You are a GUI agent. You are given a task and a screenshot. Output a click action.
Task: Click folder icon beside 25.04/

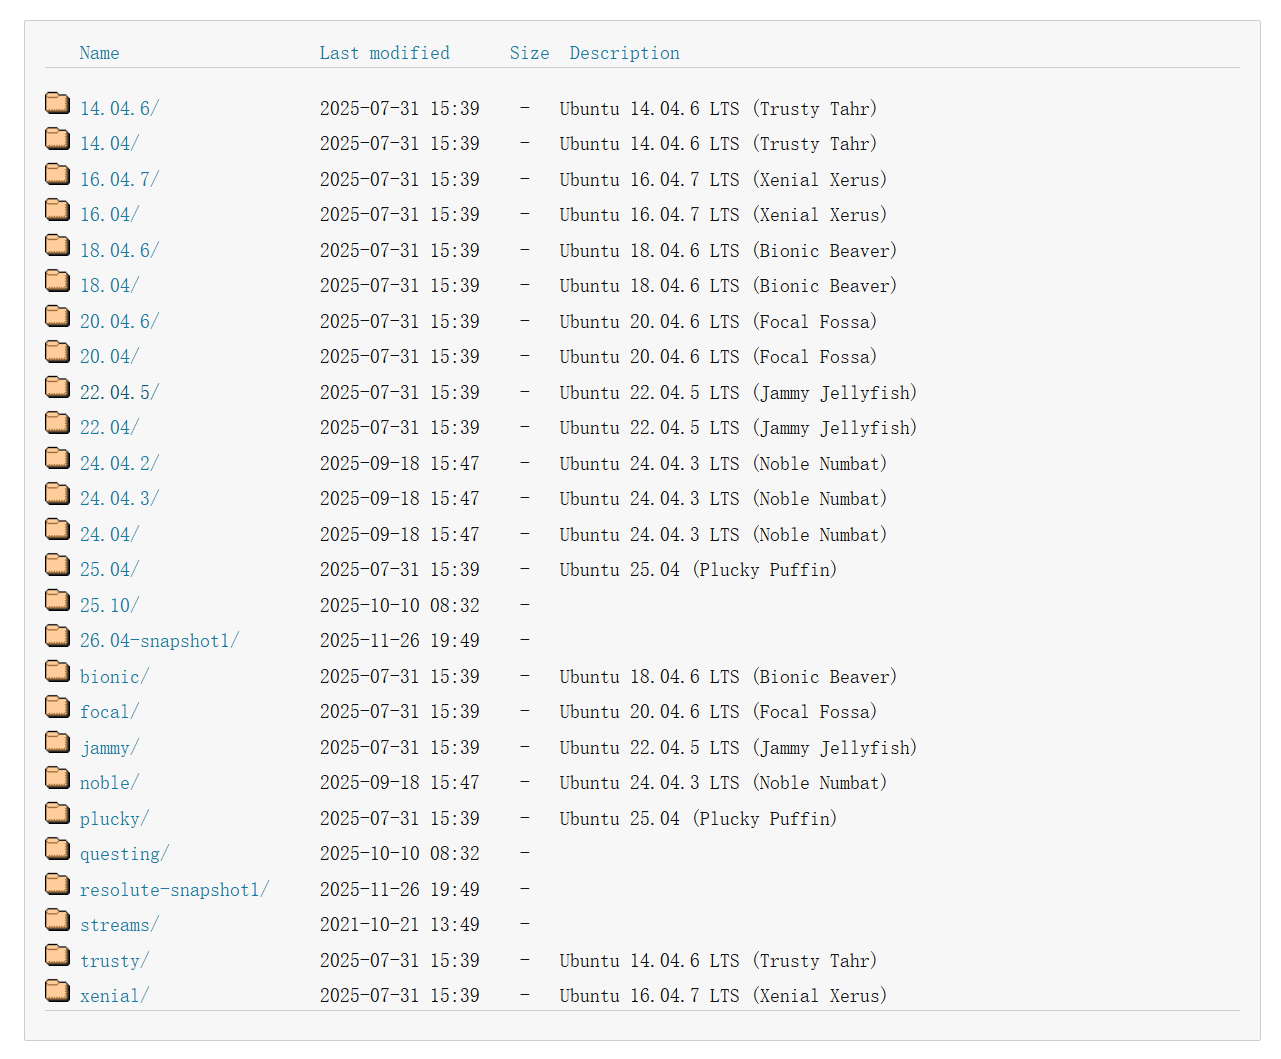[58, 564]
